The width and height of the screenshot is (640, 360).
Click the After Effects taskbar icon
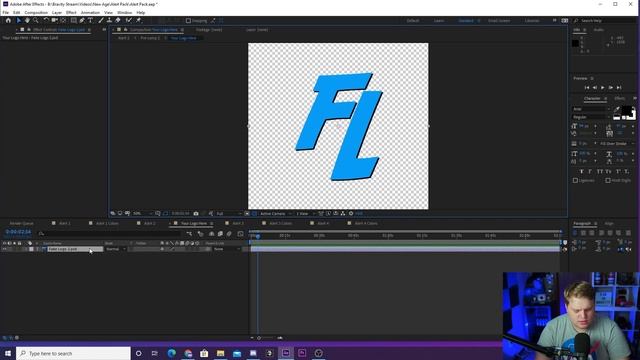click(286, 353)
